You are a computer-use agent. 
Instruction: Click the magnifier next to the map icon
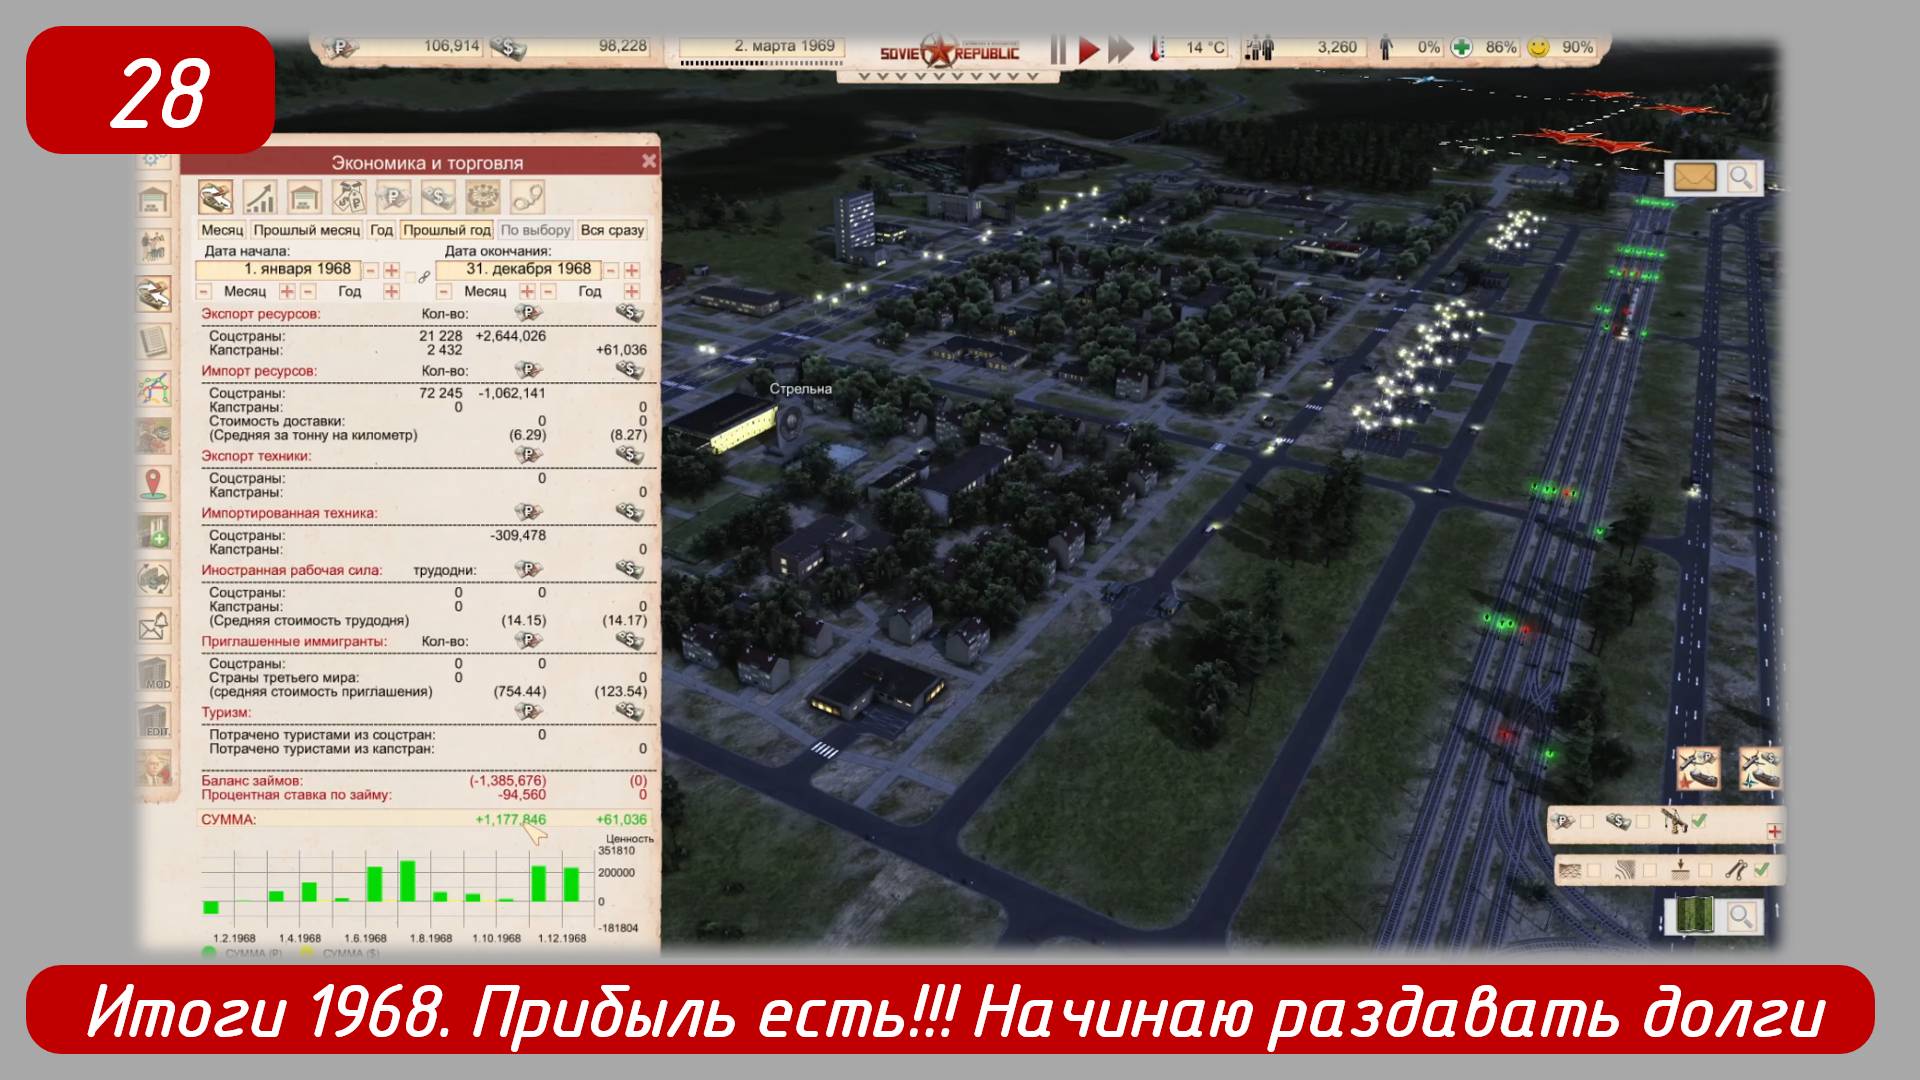pos(1741,915)
